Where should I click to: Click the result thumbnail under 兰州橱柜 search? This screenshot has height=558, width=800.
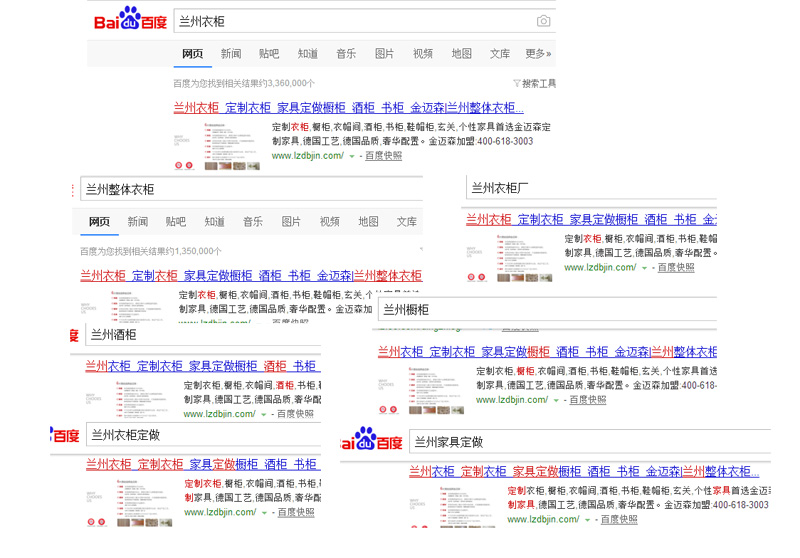tap(421, 390)
